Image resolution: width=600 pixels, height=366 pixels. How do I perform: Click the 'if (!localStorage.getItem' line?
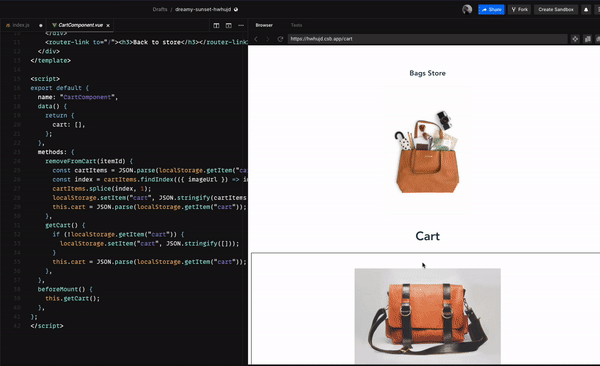click(118, 234)
